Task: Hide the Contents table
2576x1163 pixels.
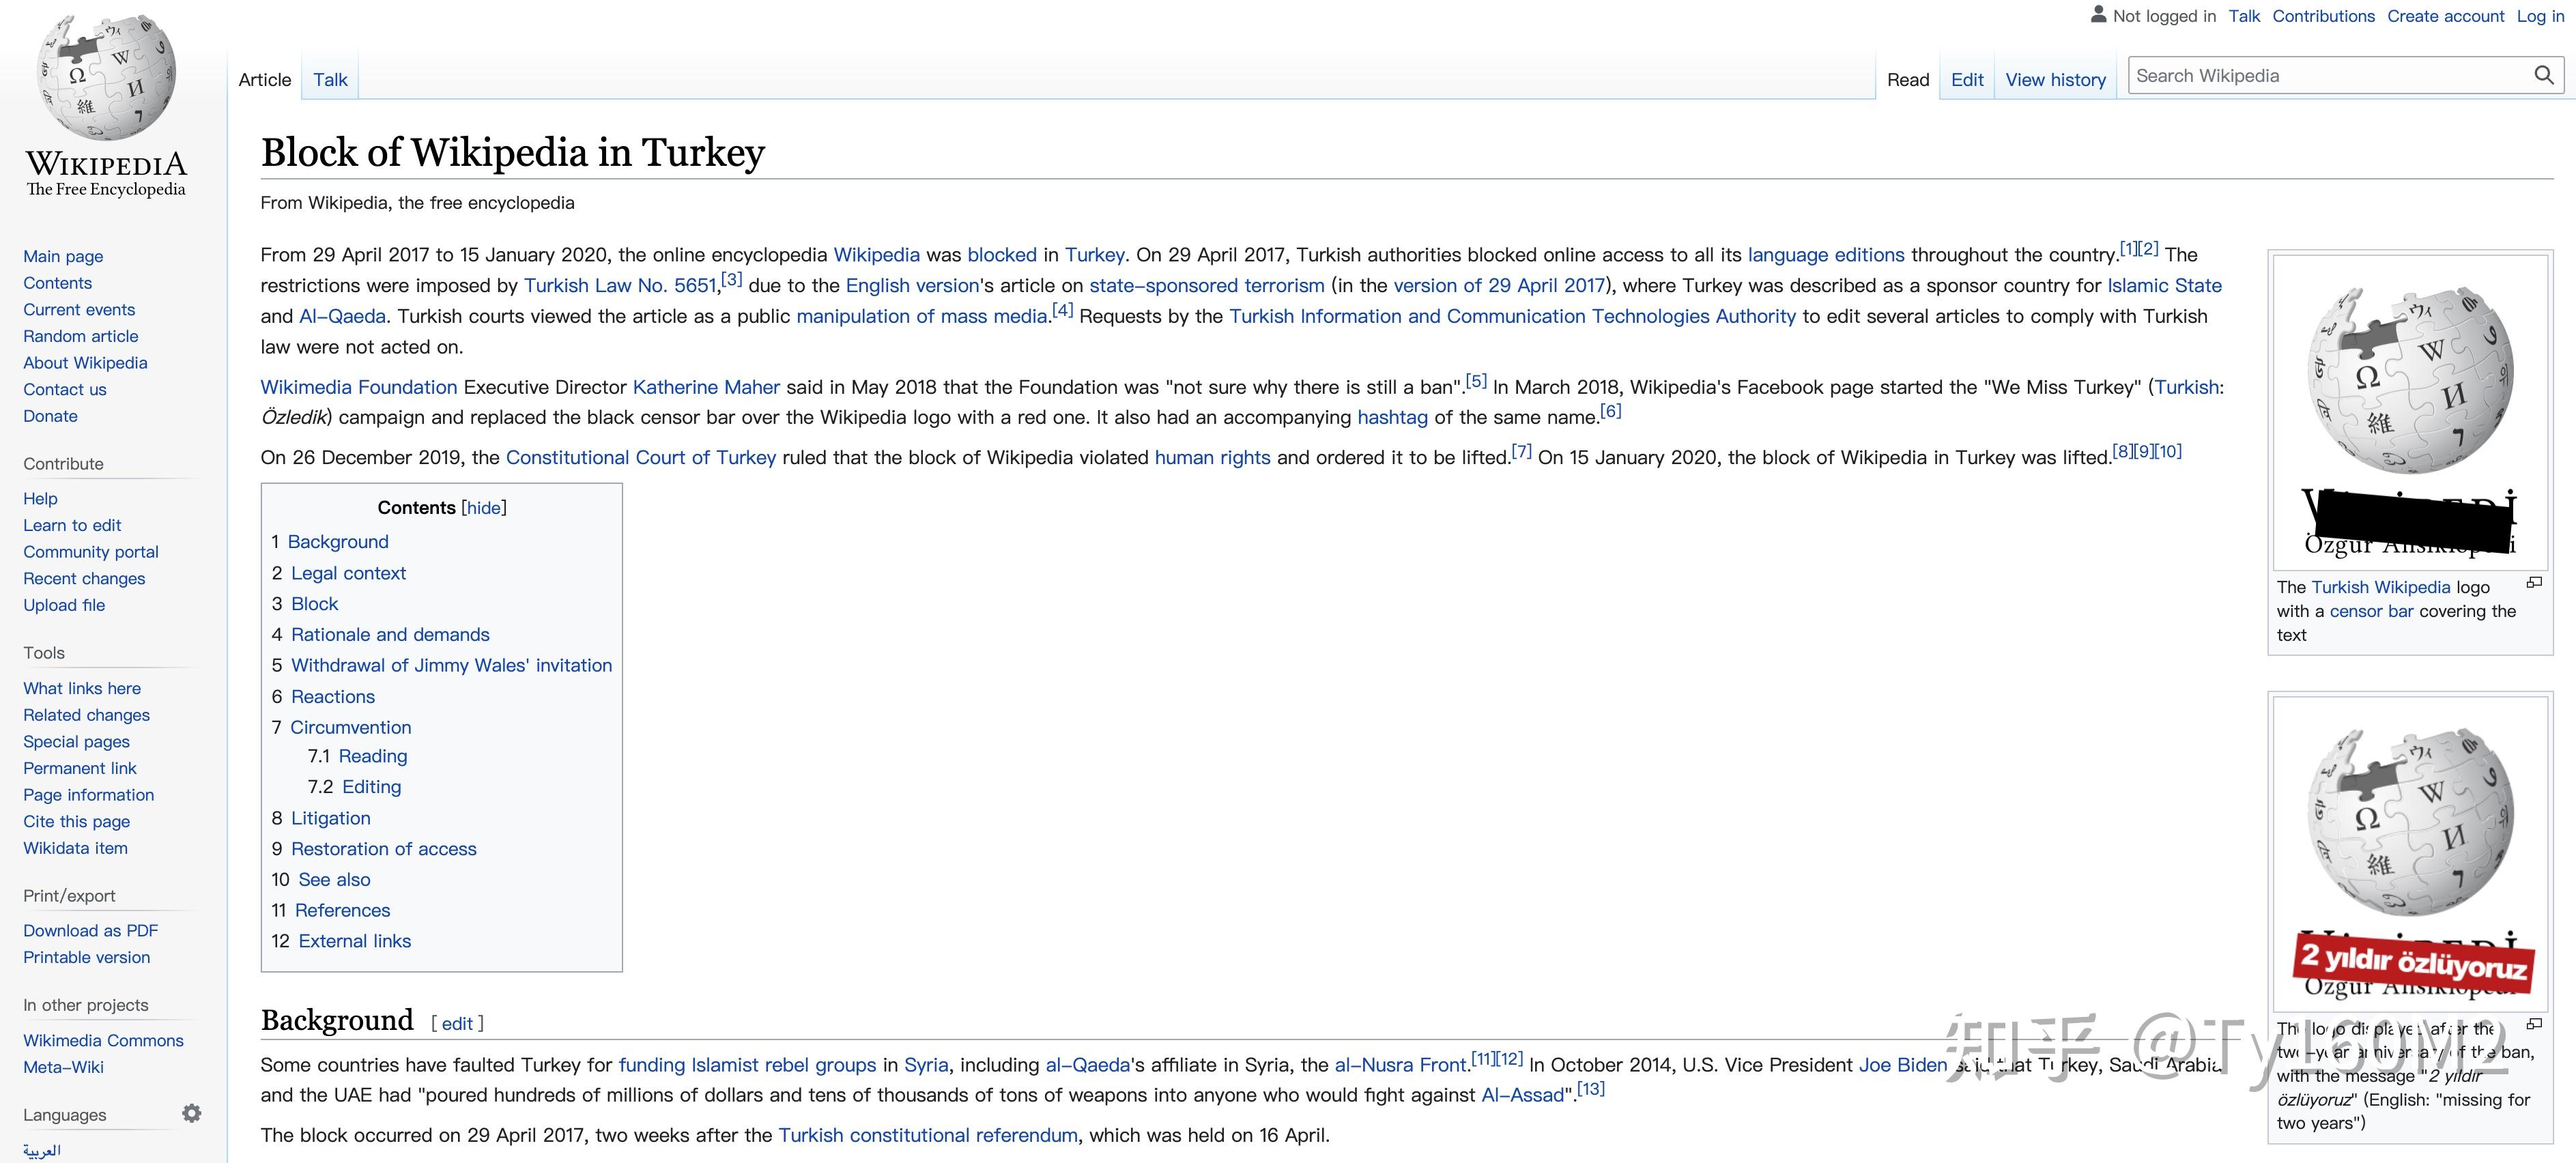Action: coord(484,508)
